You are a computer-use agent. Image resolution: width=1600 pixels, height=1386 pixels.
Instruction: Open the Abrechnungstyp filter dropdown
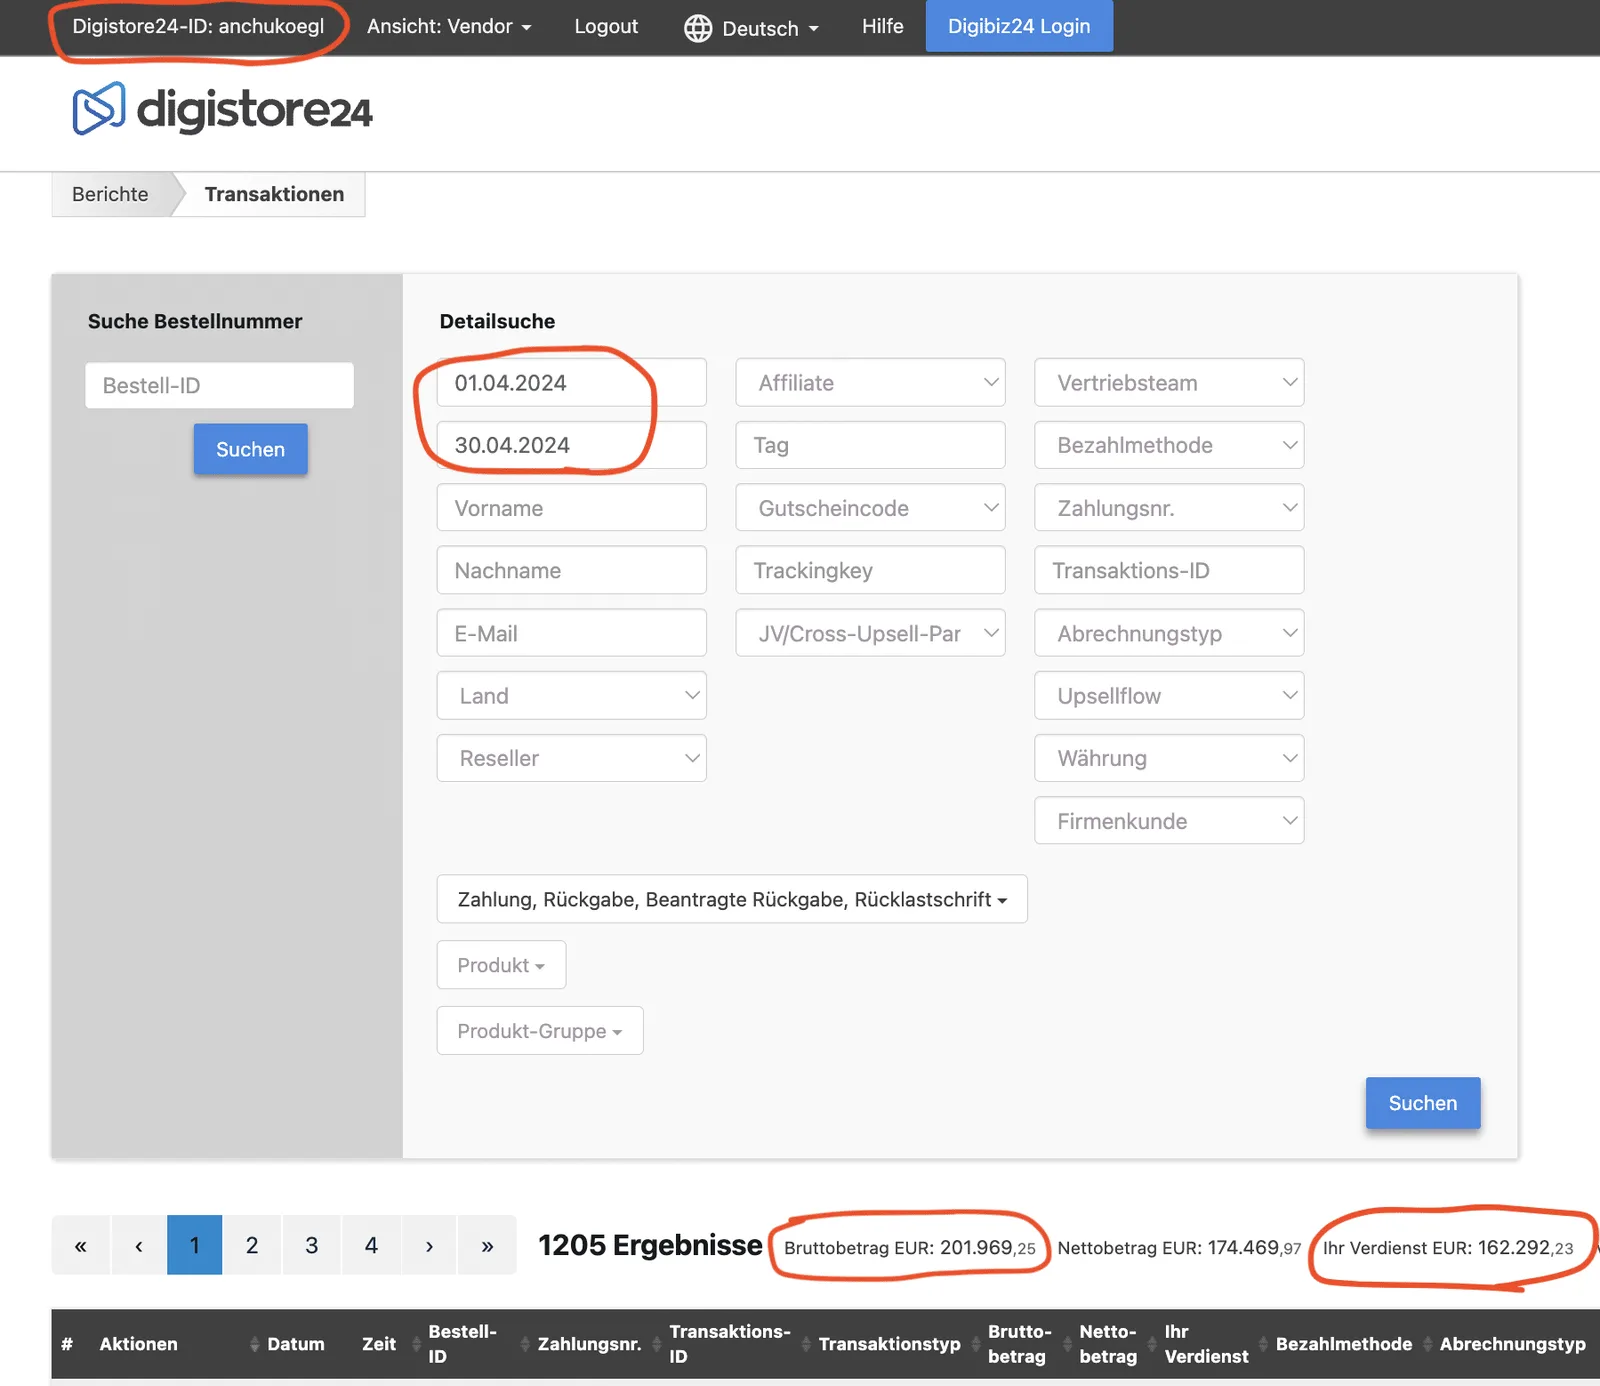(x=1169, y=633)
